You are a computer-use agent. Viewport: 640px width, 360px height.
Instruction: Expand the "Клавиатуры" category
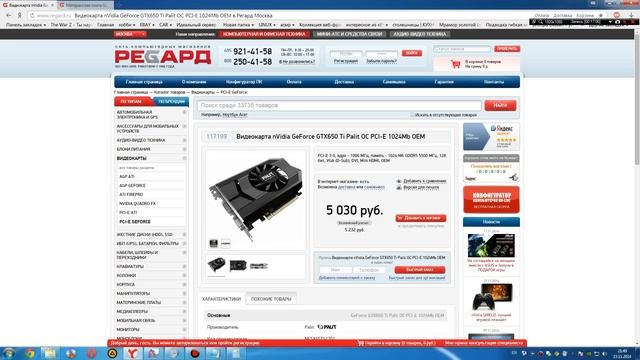coord(184,267)
